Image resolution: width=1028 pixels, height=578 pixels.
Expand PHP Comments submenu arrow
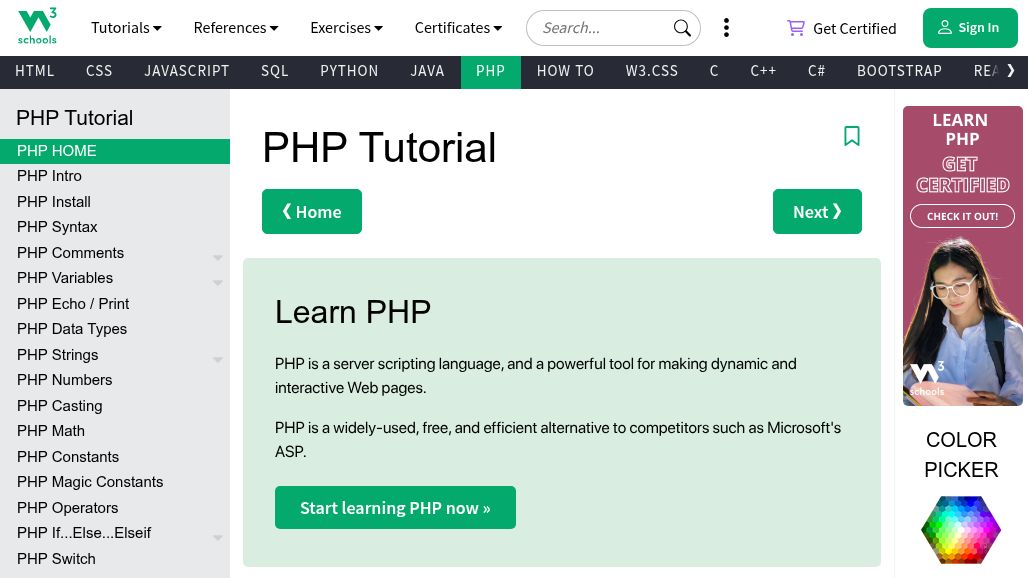coord(217,257)
